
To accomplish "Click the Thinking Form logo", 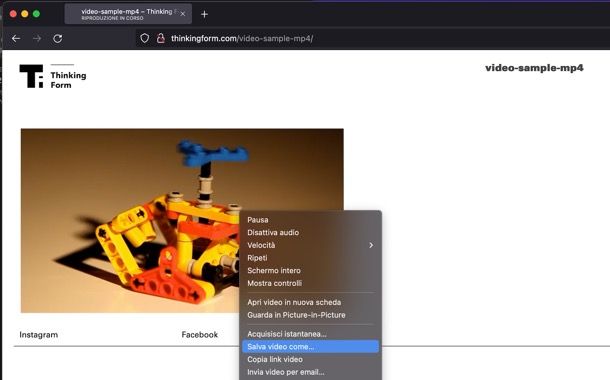I will click(53, 76).
